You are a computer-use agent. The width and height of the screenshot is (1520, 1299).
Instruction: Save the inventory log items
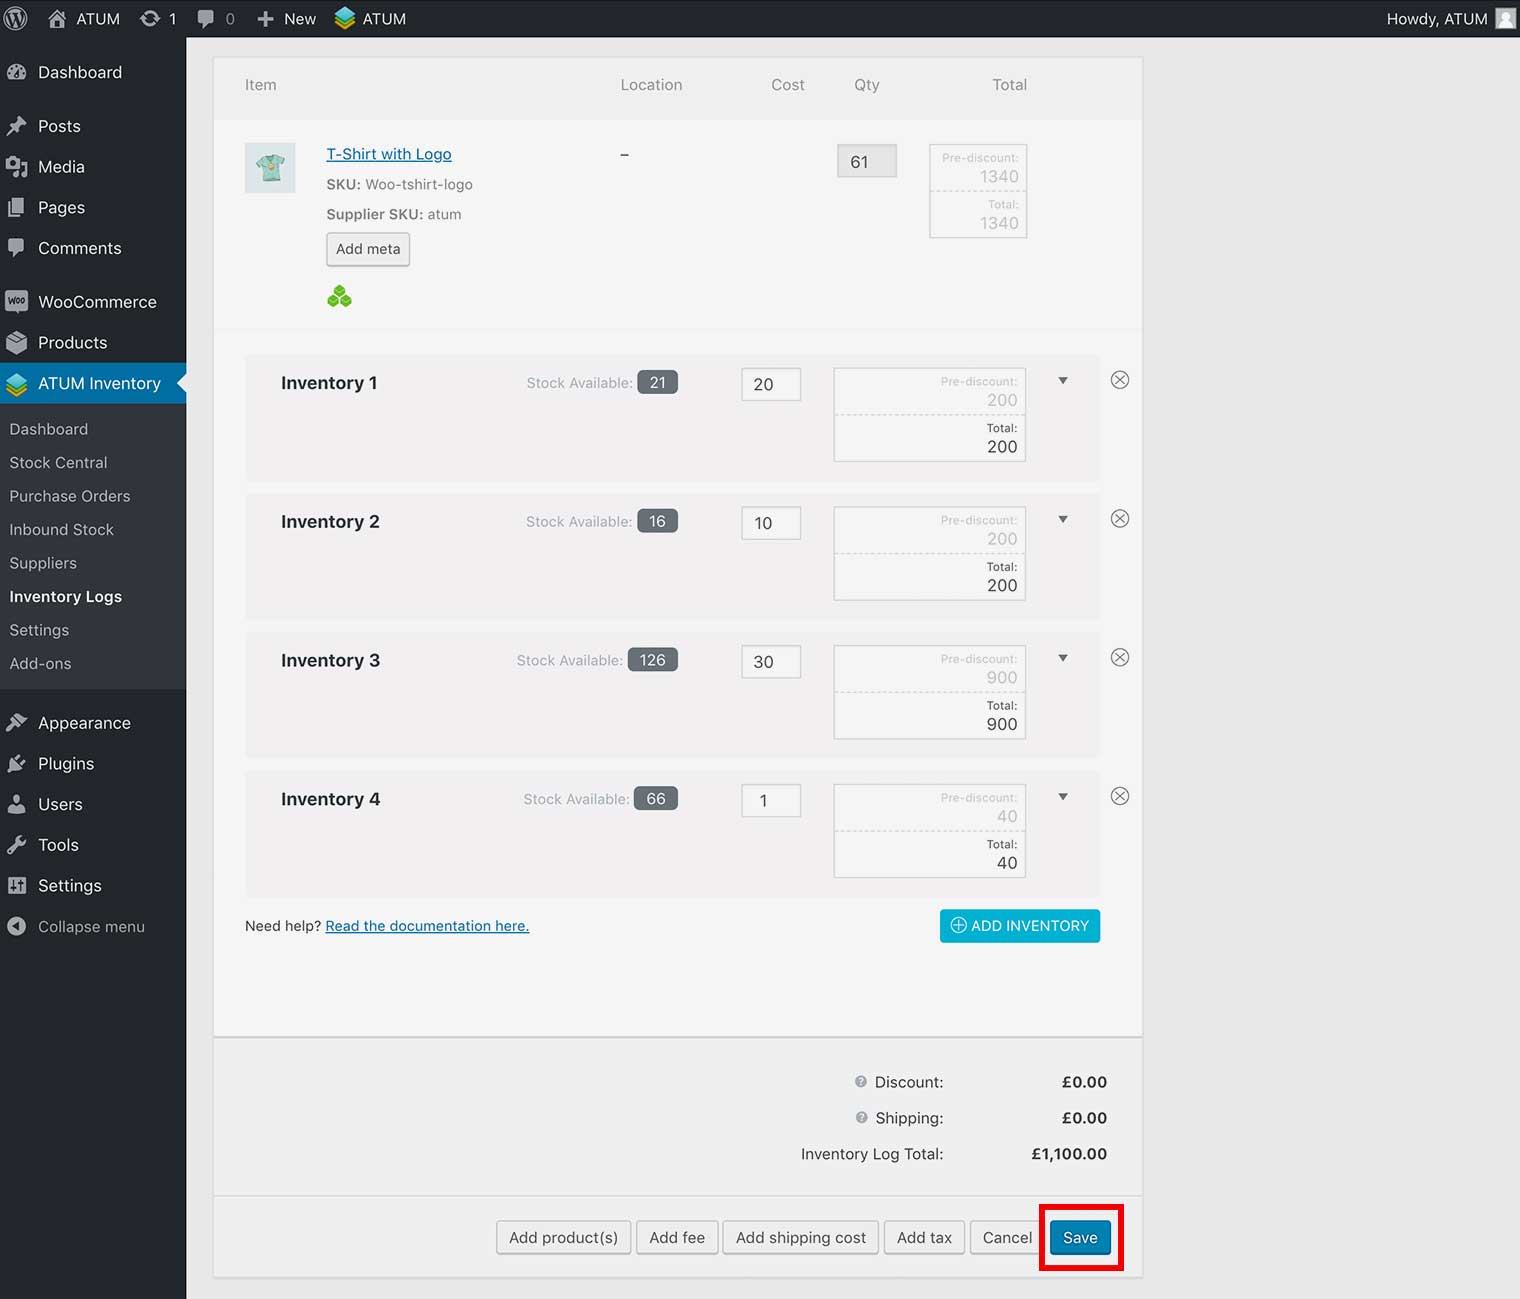tap(1080, 1238)
